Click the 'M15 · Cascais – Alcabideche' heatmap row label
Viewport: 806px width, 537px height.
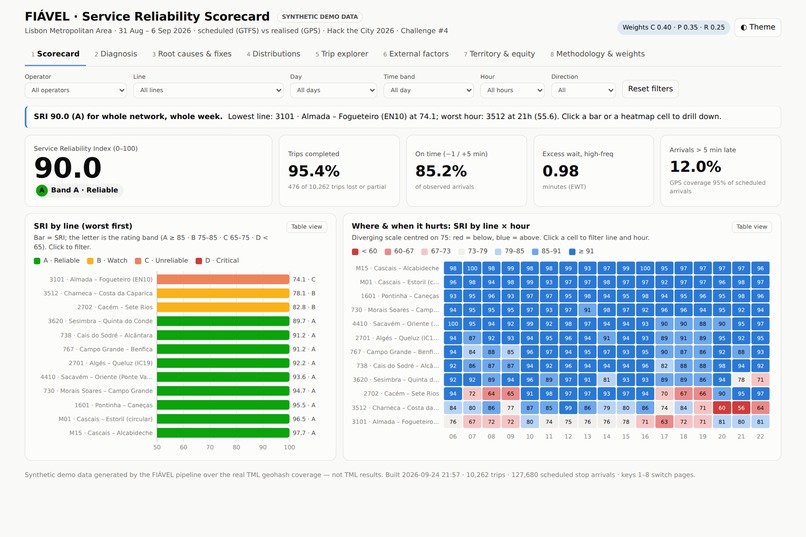[x=397, y=268]
